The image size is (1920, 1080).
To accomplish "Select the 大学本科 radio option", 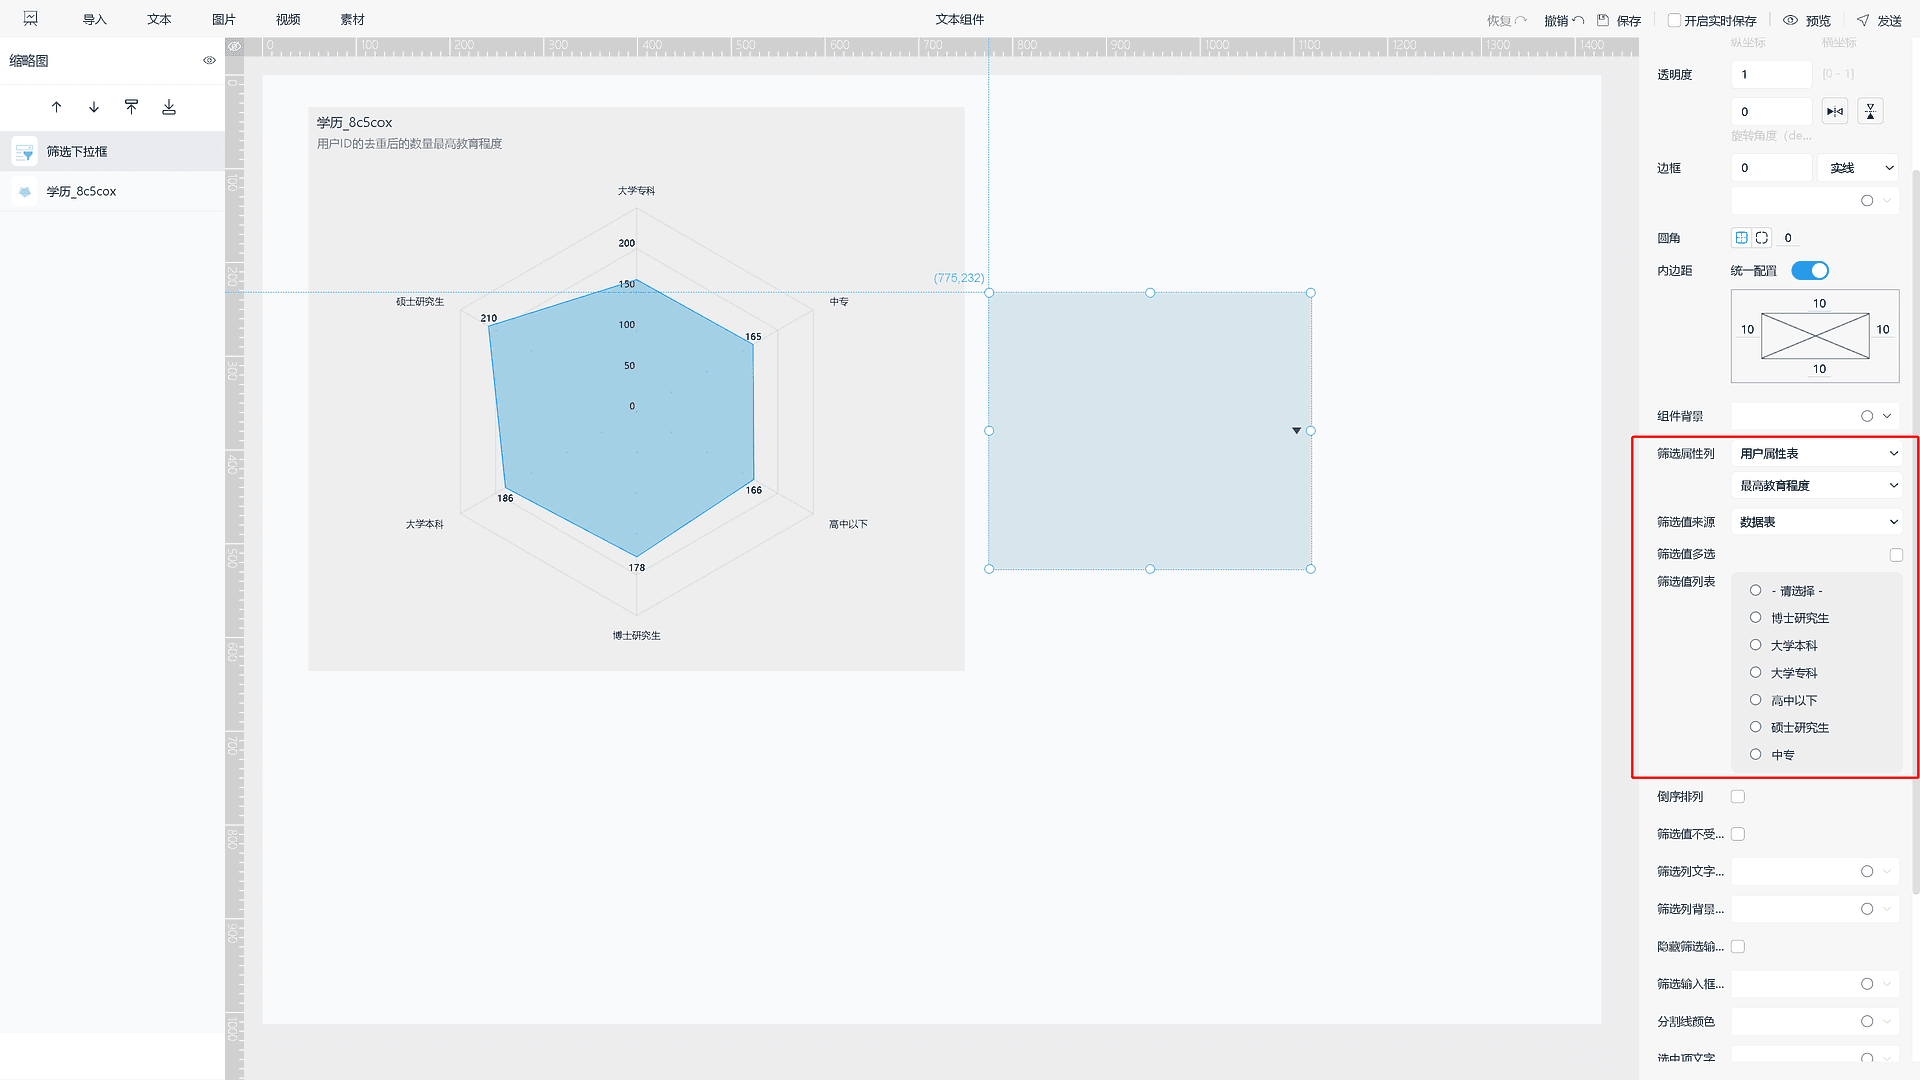I will pyautogui.click(x=1755, y=645).
